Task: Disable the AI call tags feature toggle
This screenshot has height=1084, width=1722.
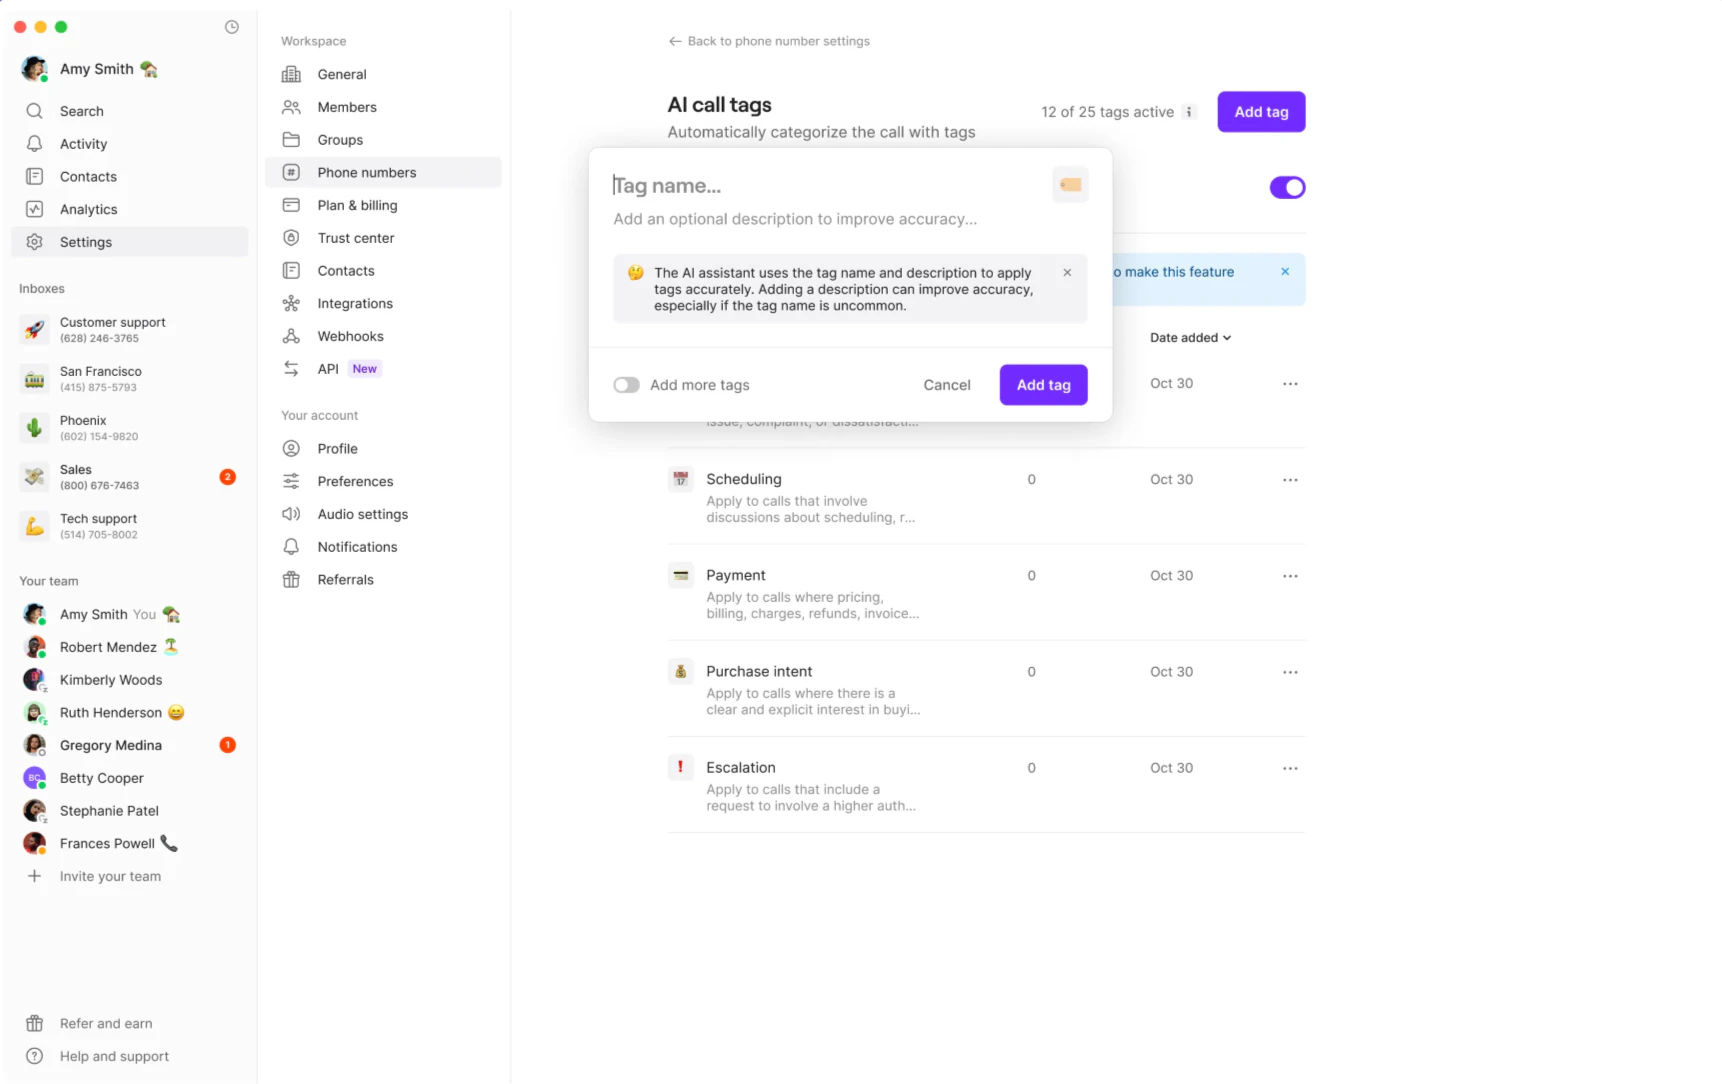Action: [x=1288, y=187]
